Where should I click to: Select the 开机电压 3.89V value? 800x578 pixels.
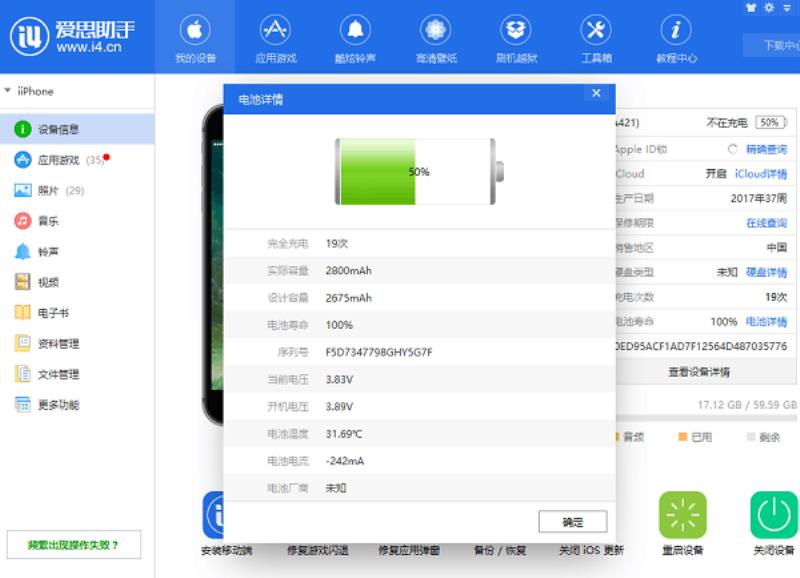pos(339,407)
